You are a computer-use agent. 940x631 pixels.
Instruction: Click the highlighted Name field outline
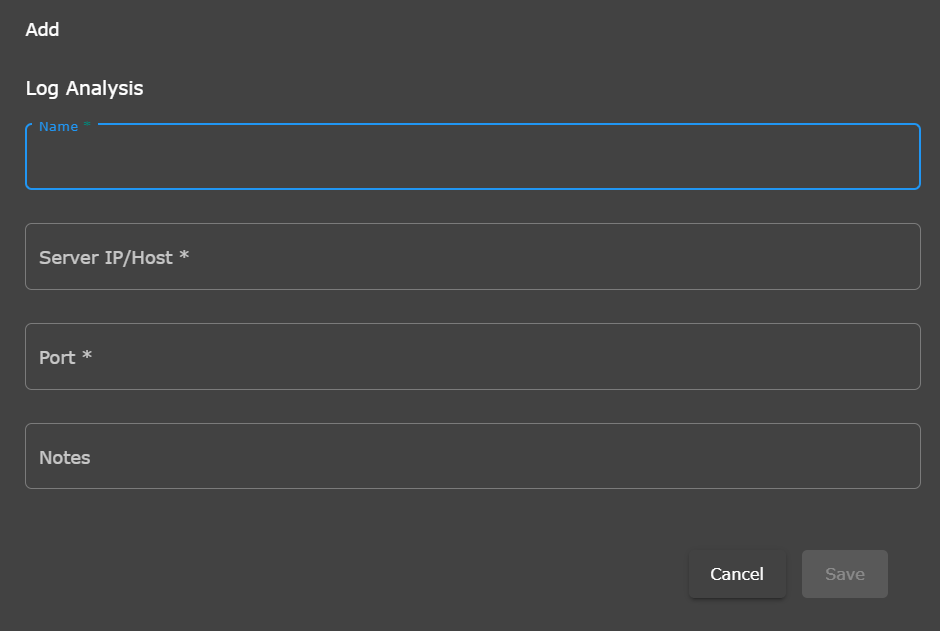click(25, 157)
